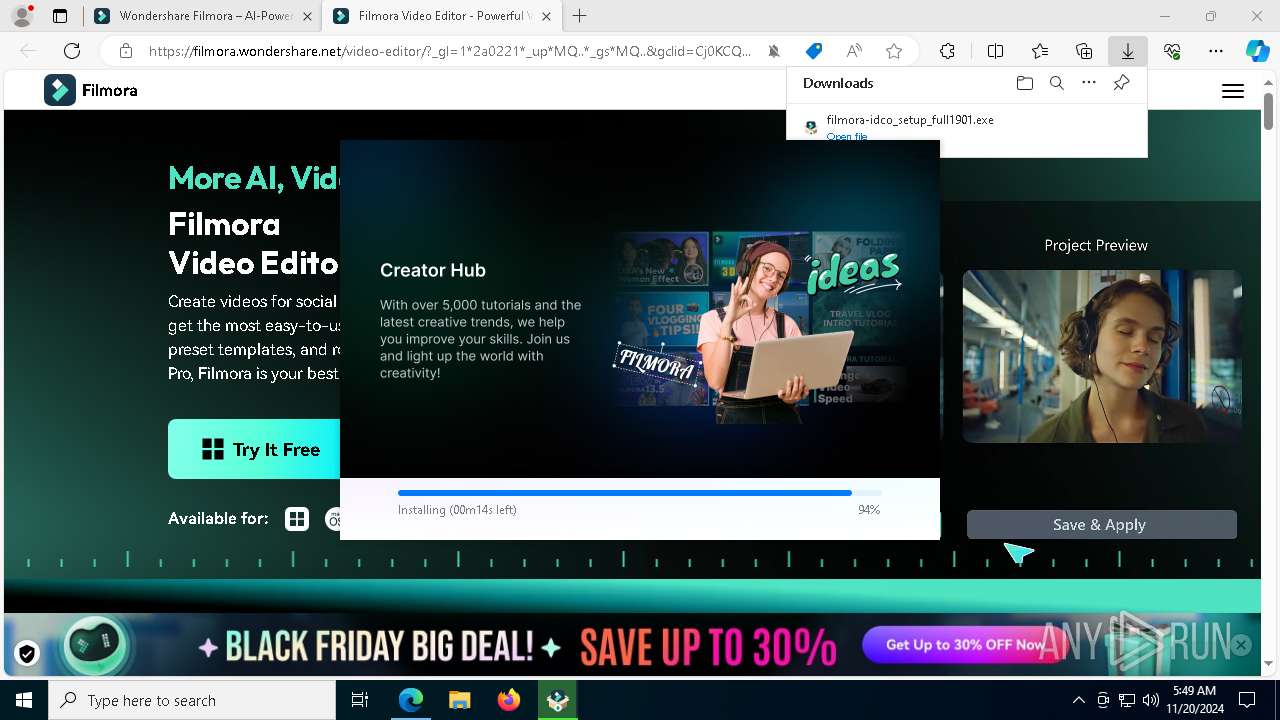Open the Favorites list icon
This screenshot has width=1280, height=720.
click(1040, 51)
